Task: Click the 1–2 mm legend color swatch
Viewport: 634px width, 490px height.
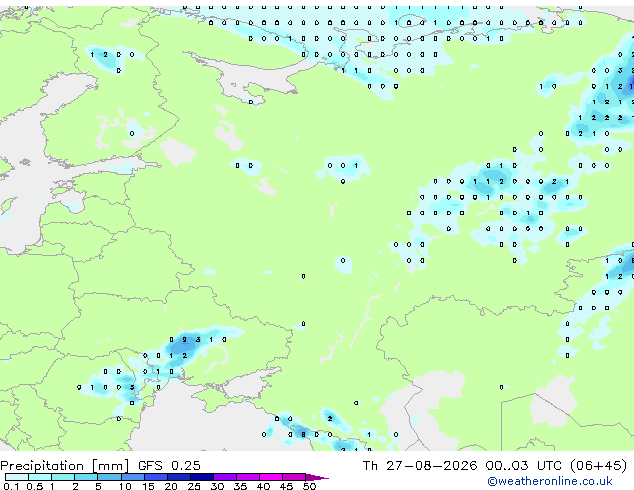Action: click(63, 477)
